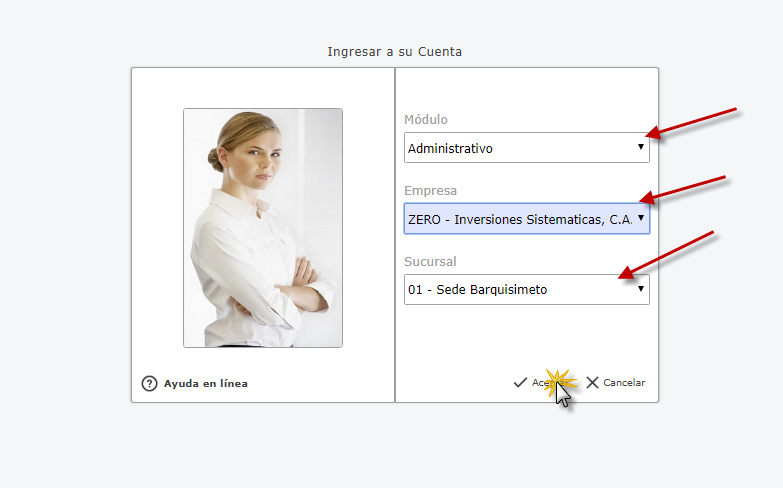783x488 pixels.
Task: Click the Ingresar a su Cuenta title
Action: (394, 51)
